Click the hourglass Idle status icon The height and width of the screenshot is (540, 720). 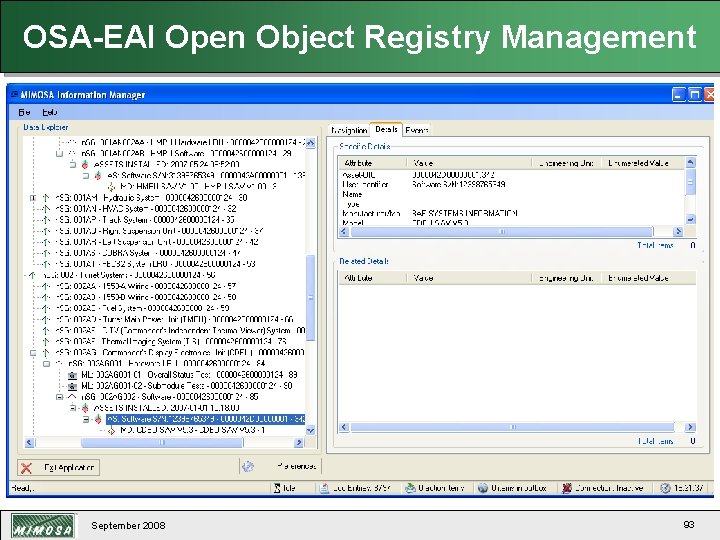point(277,488)
